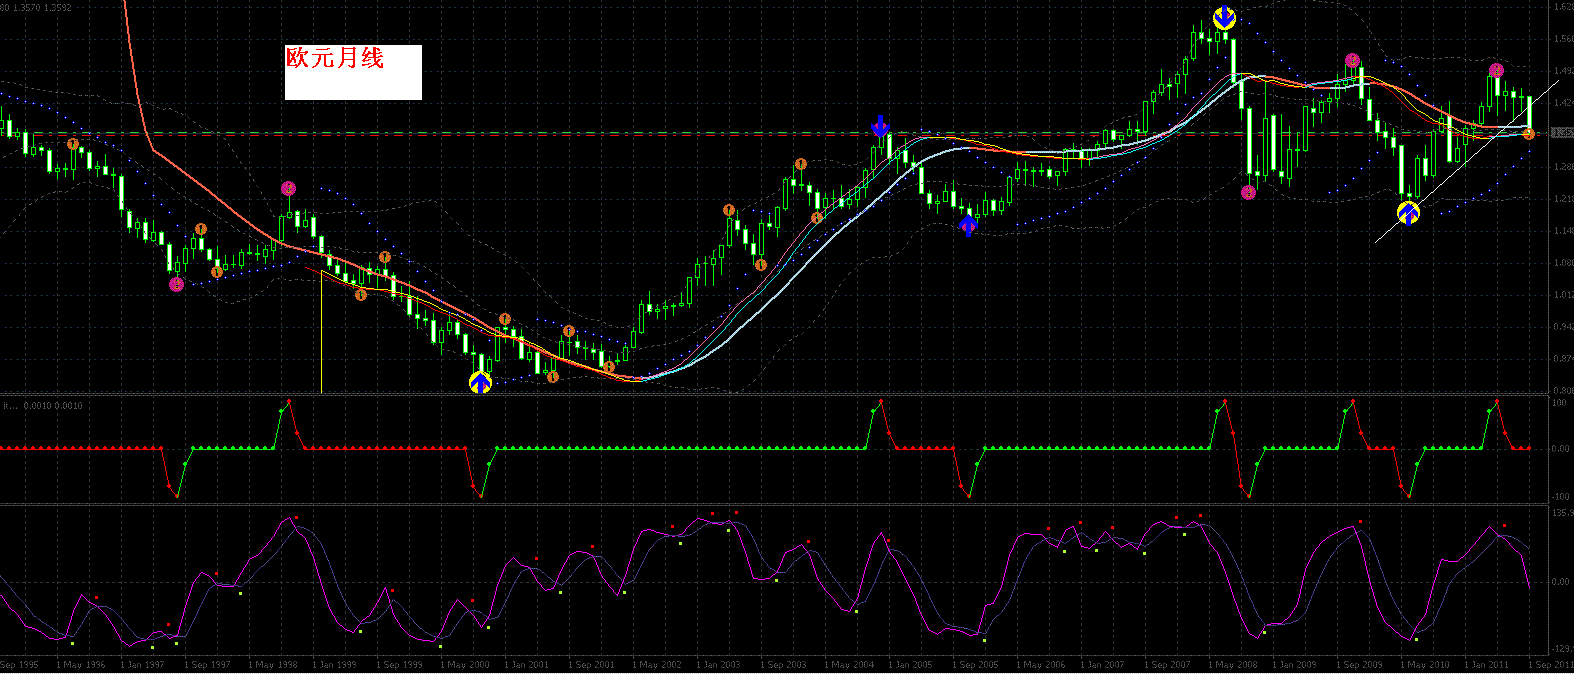Click the '1 Jan 2003' date label
This screenshot has height=674, width=1574.
coord(718,665)
